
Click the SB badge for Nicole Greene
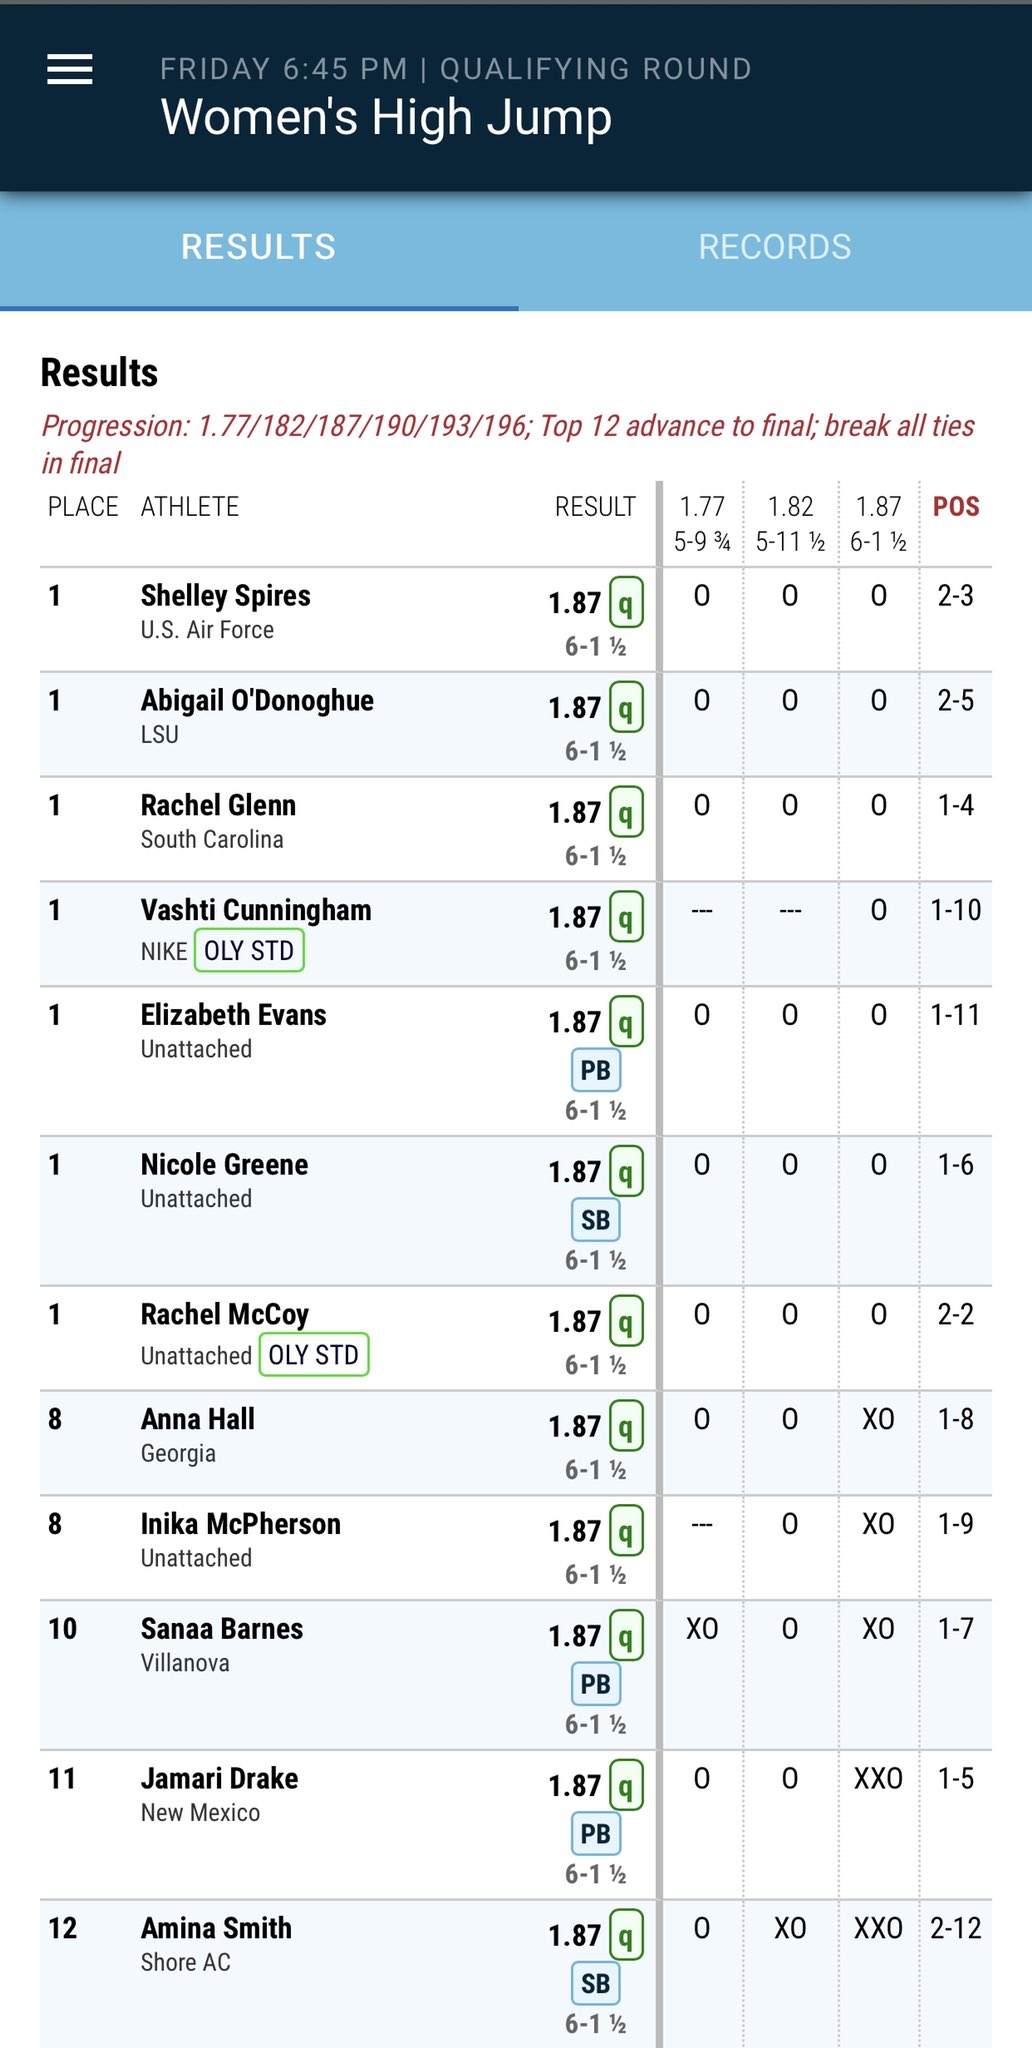595,1220
